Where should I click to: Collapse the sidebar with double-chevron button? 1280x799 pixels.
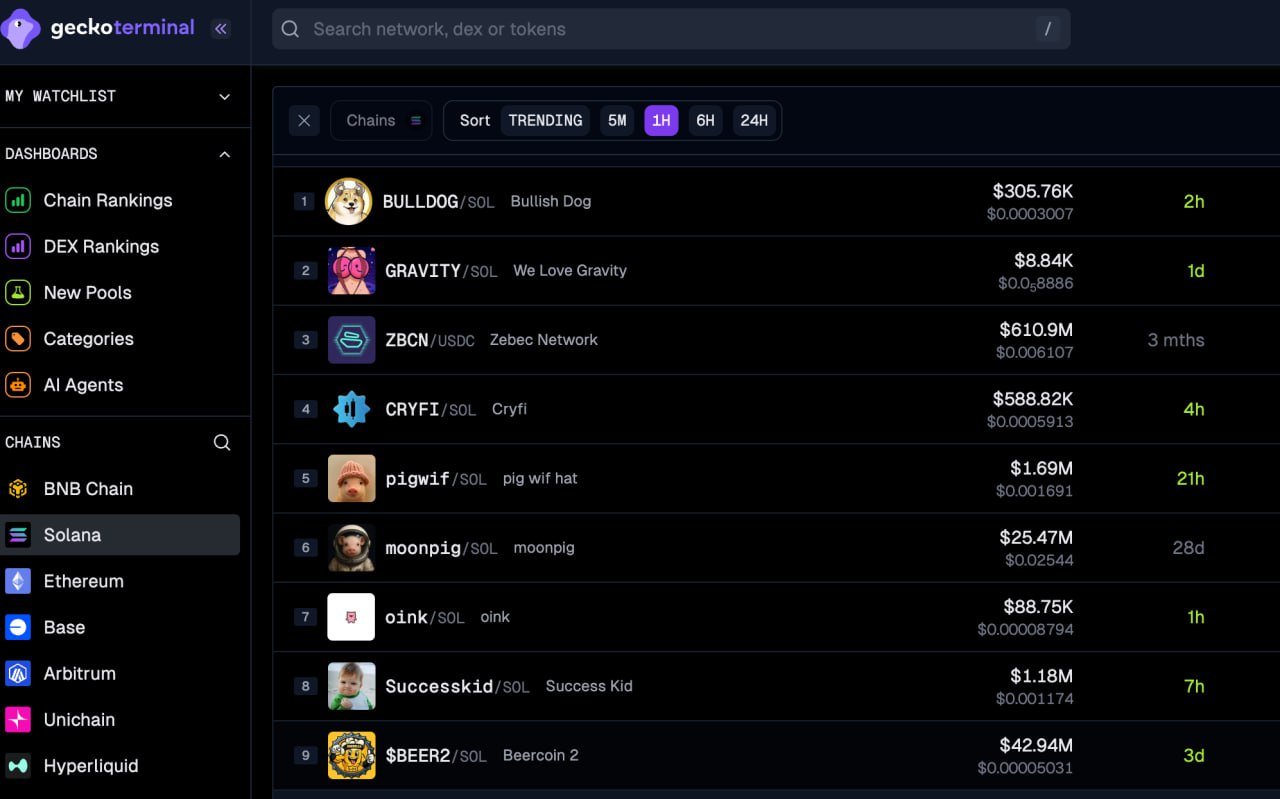(x=221, y=29)
